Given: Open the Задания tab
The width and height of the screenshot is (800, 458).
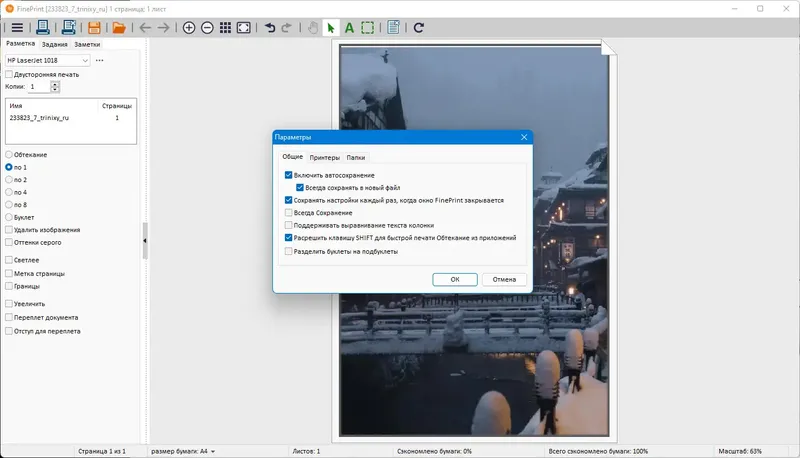Looking at the screenshot, I should pos(54,44).
